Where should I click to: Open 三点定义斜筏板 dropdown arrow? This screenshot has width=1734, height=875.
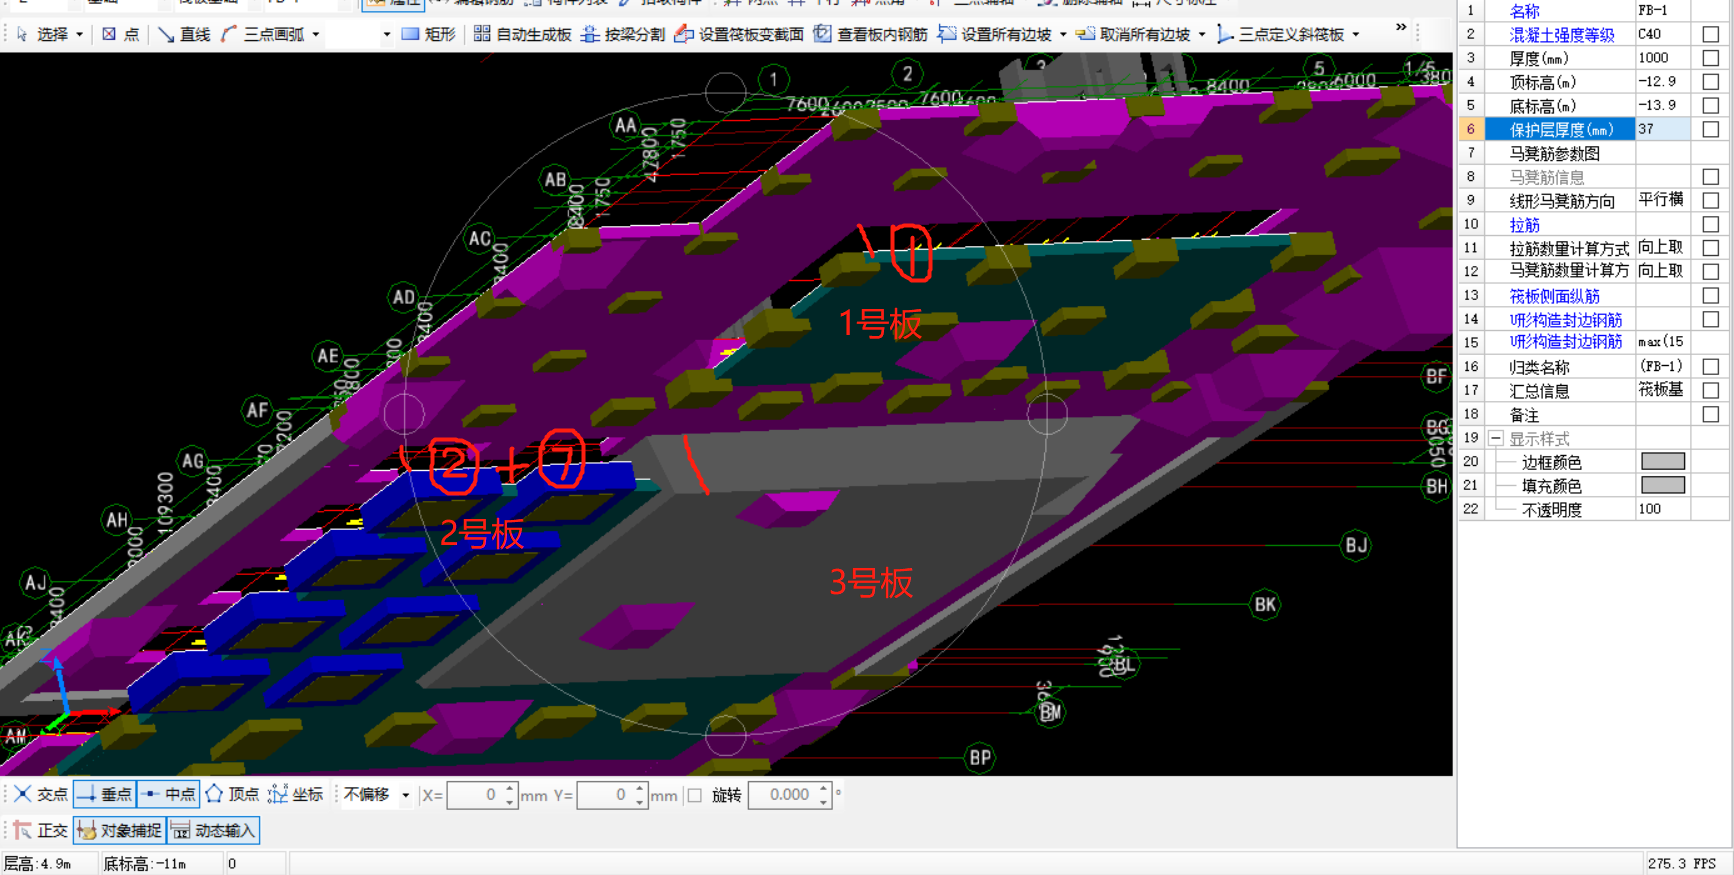1355,34
